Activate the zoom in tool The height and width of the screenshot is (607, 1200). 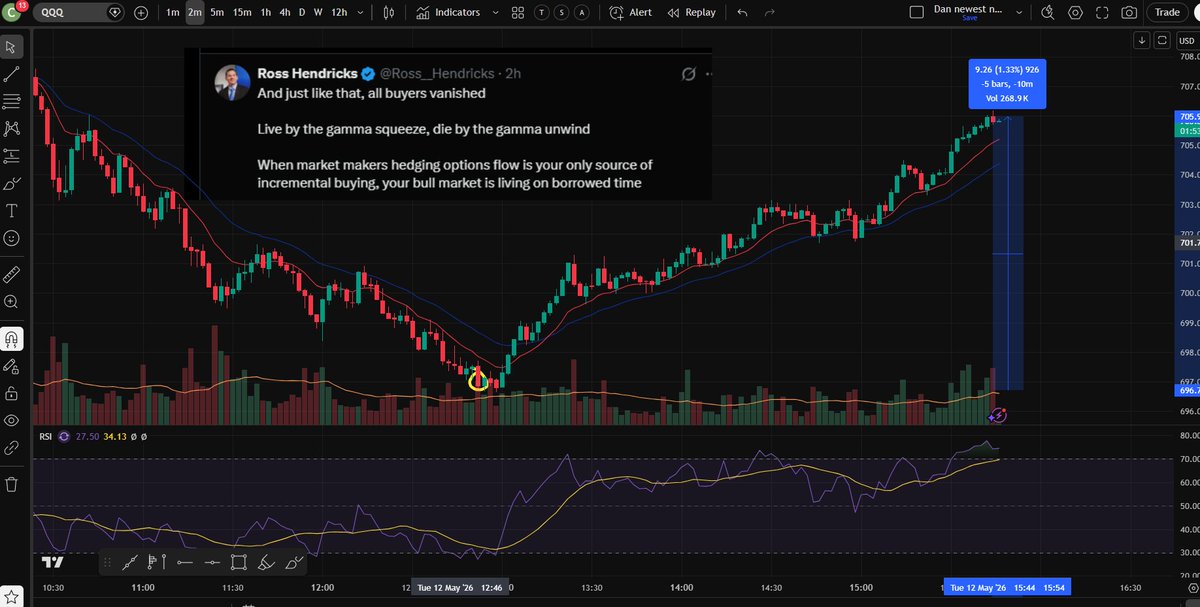pyautogui.click(x=11, y=301)
